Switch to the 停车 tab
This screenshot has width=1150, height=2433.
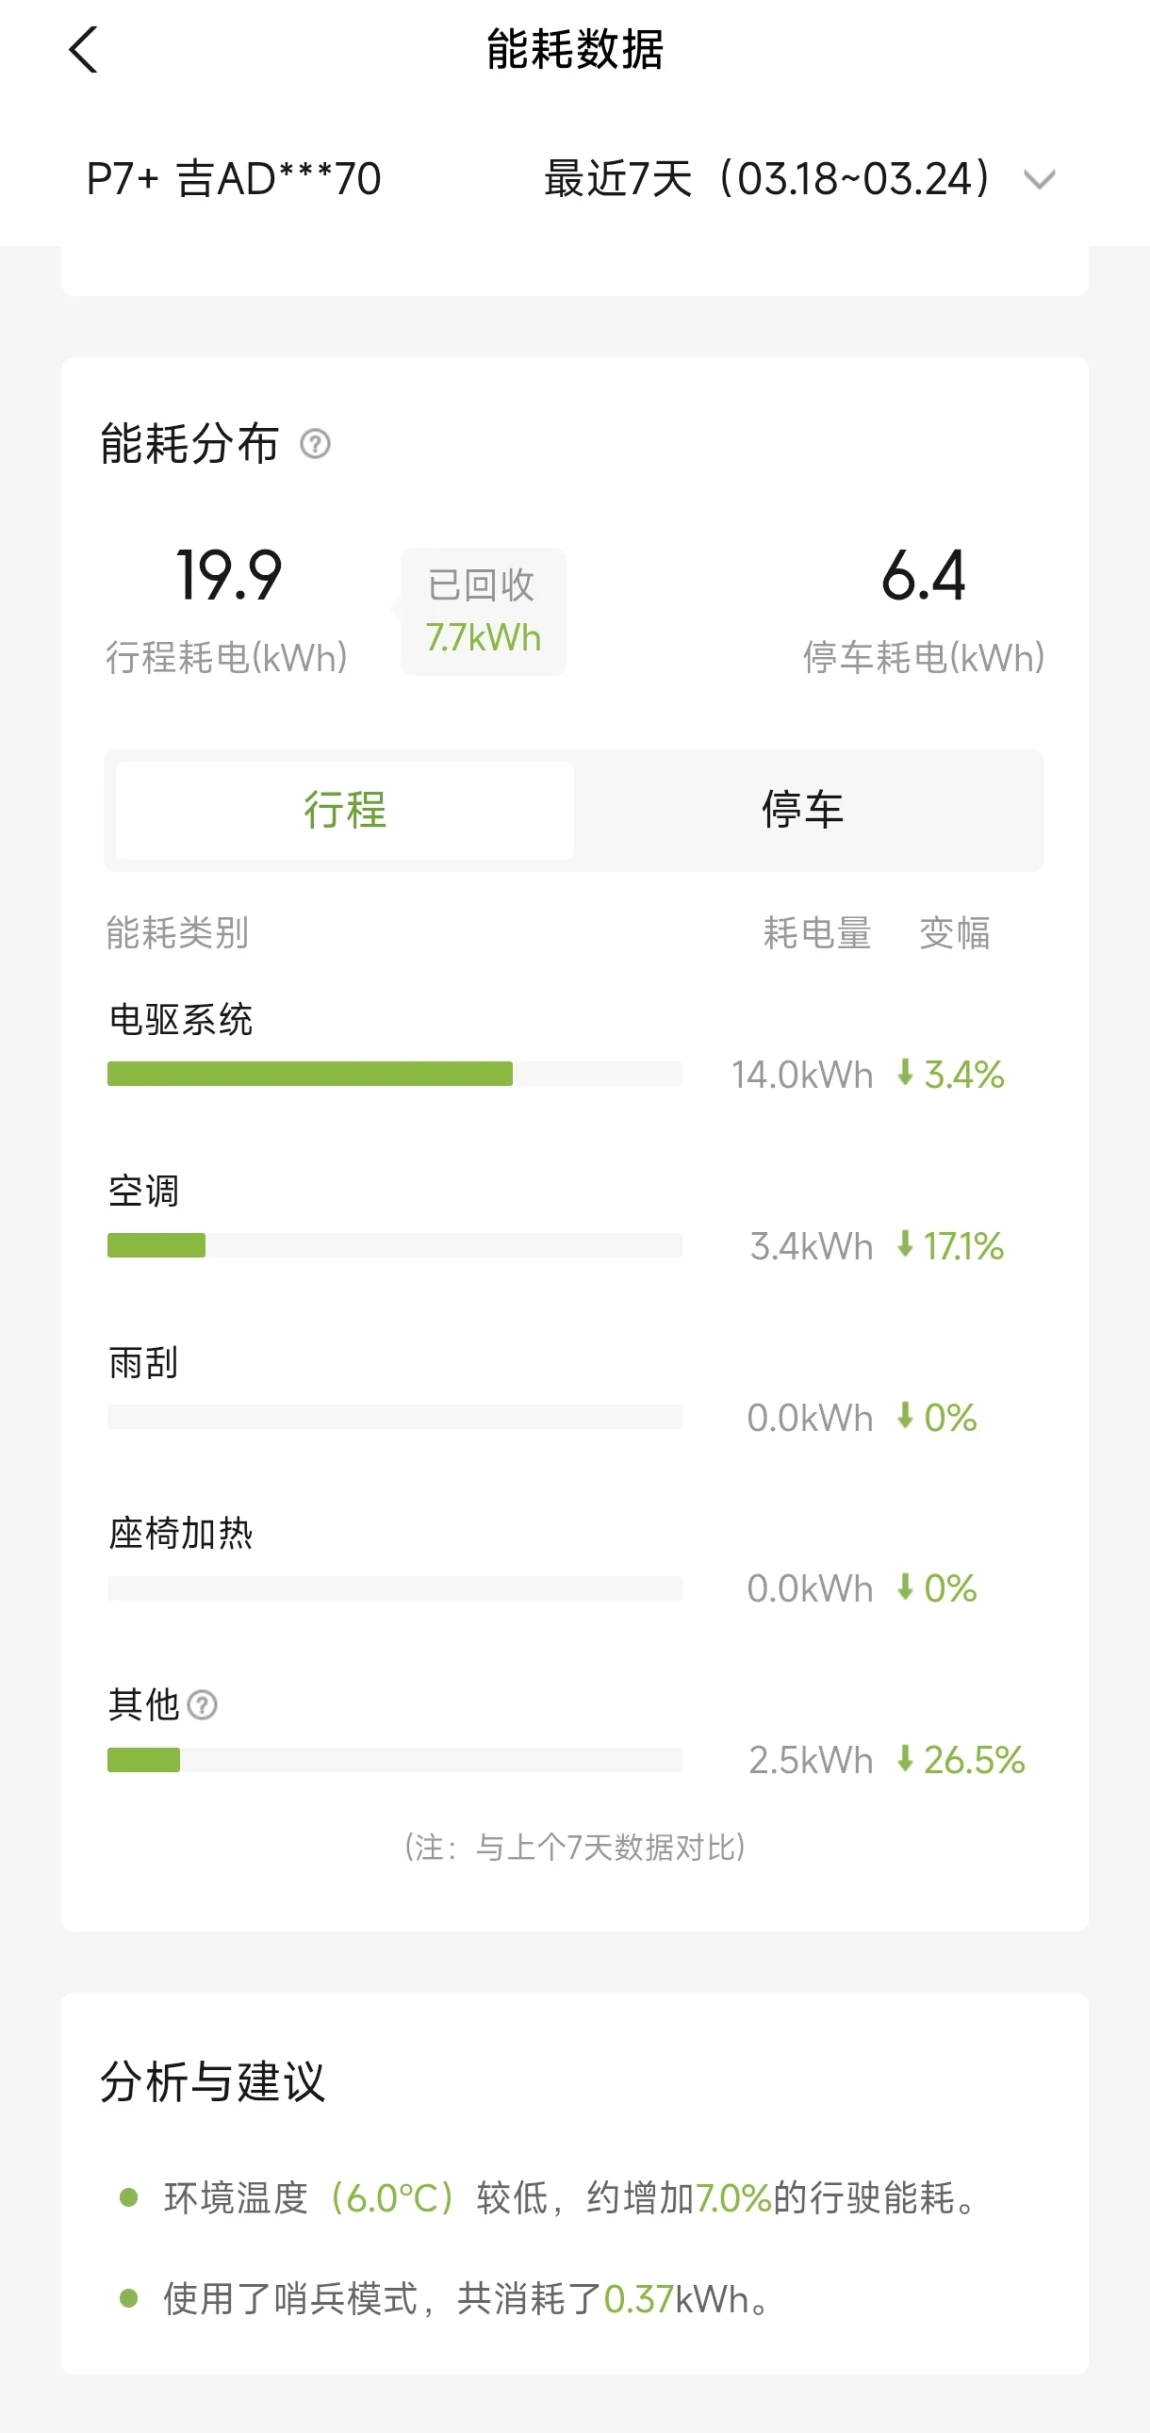tap(803, 810)
